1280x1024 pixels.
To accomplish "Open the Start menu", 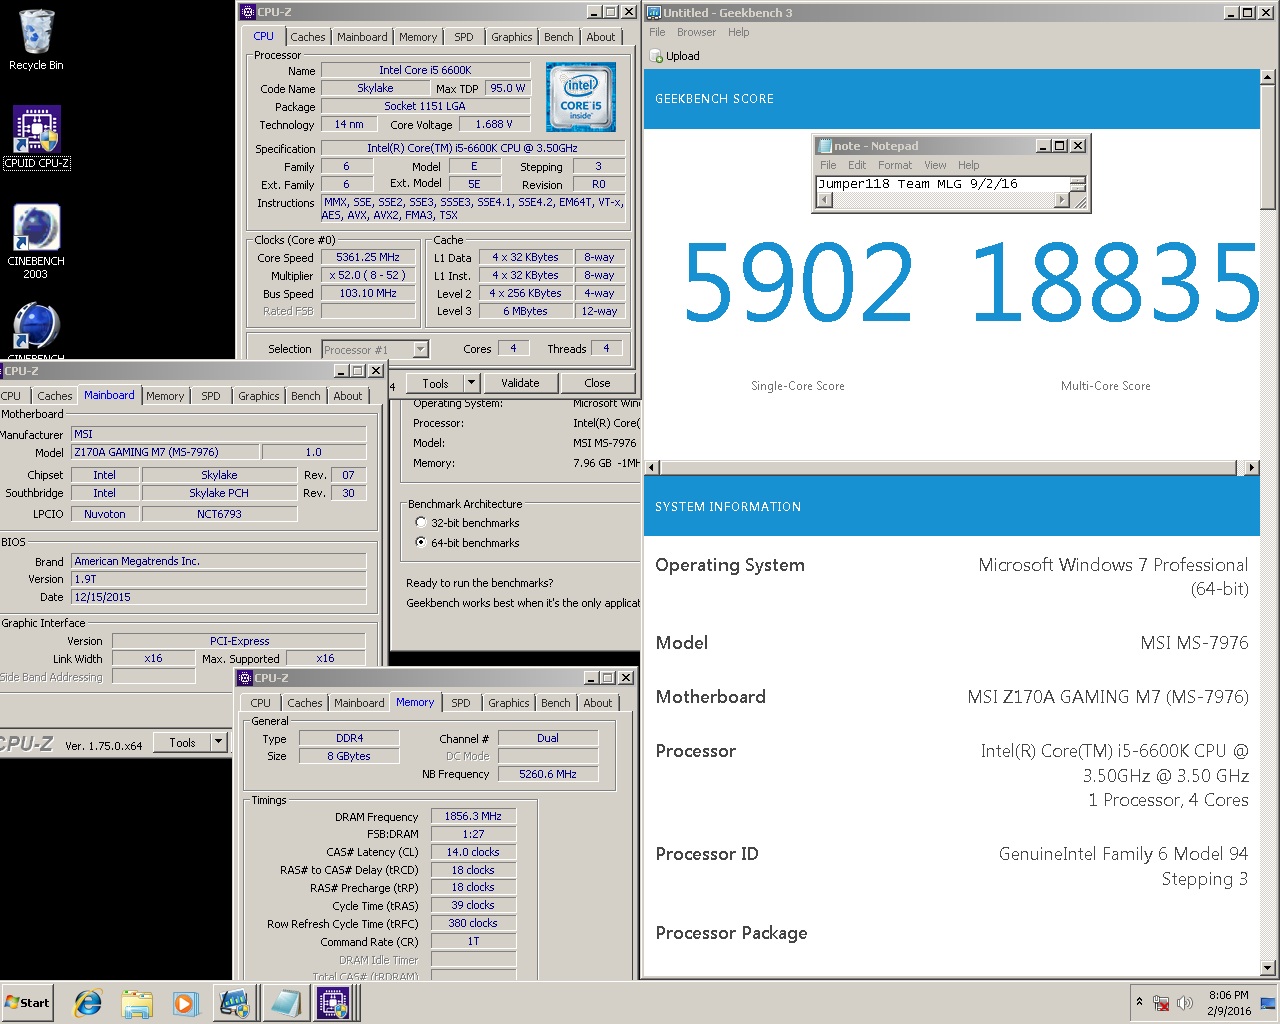I will [28, 1003].
